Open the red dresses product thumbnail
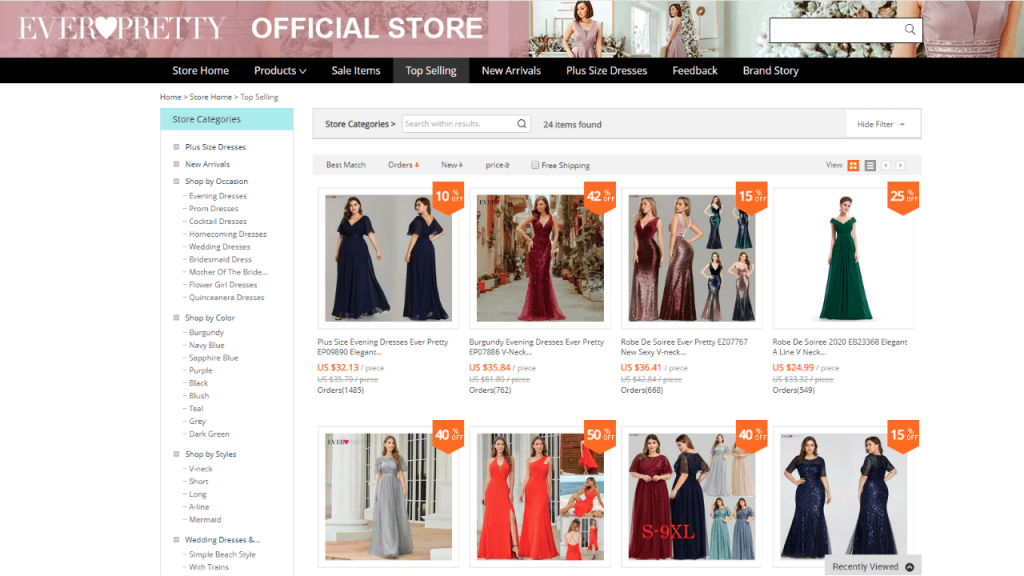Screen dimensions: 1024x576 click(540, 496)
